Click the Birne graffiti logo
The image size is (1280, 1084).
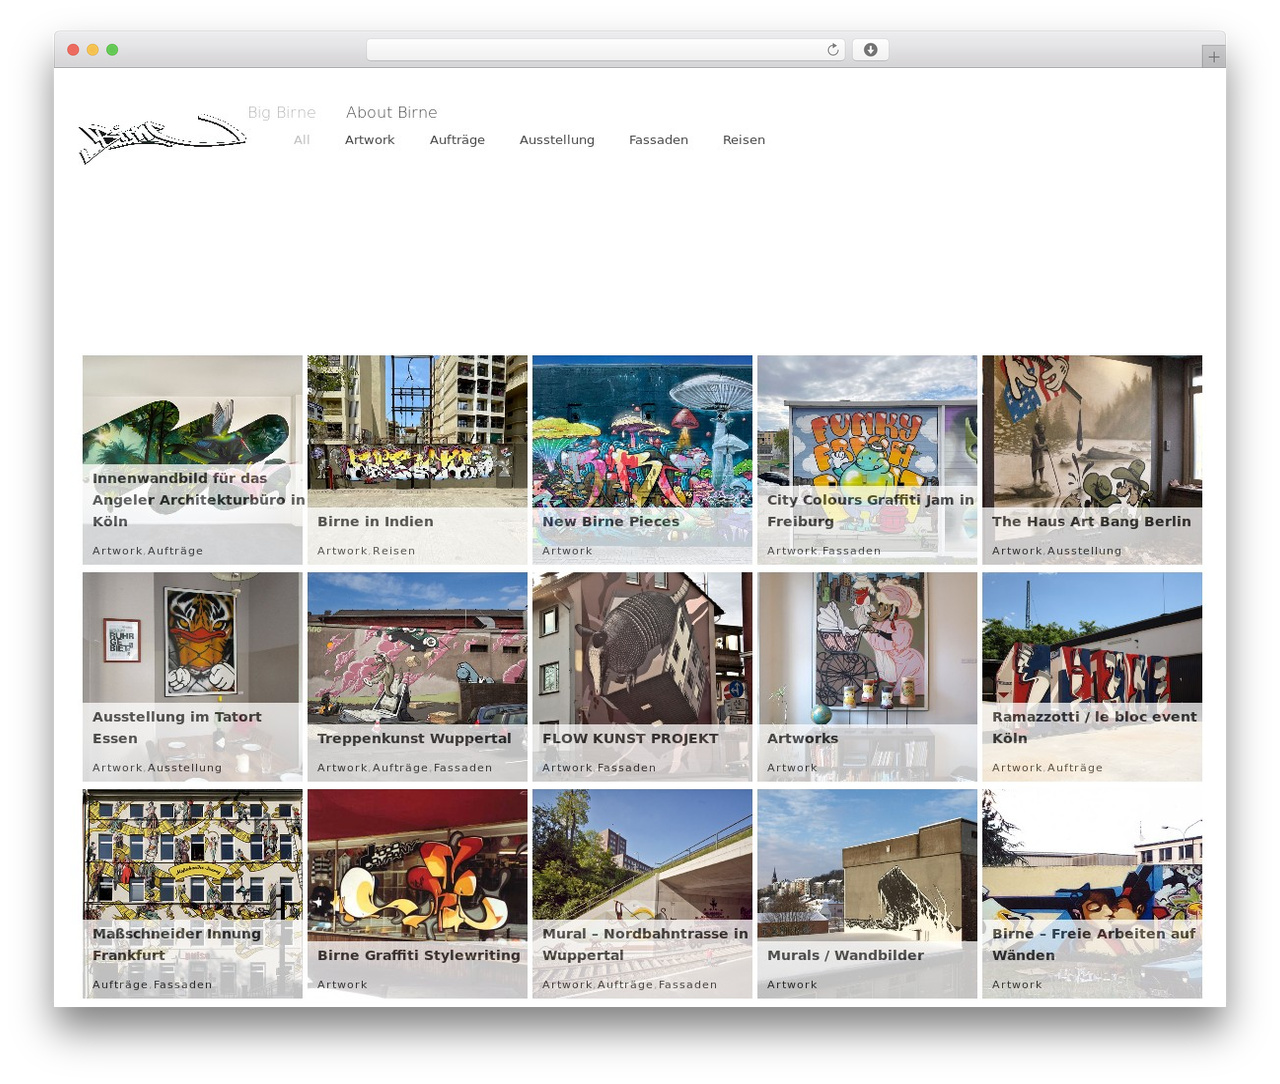(162, 138)
